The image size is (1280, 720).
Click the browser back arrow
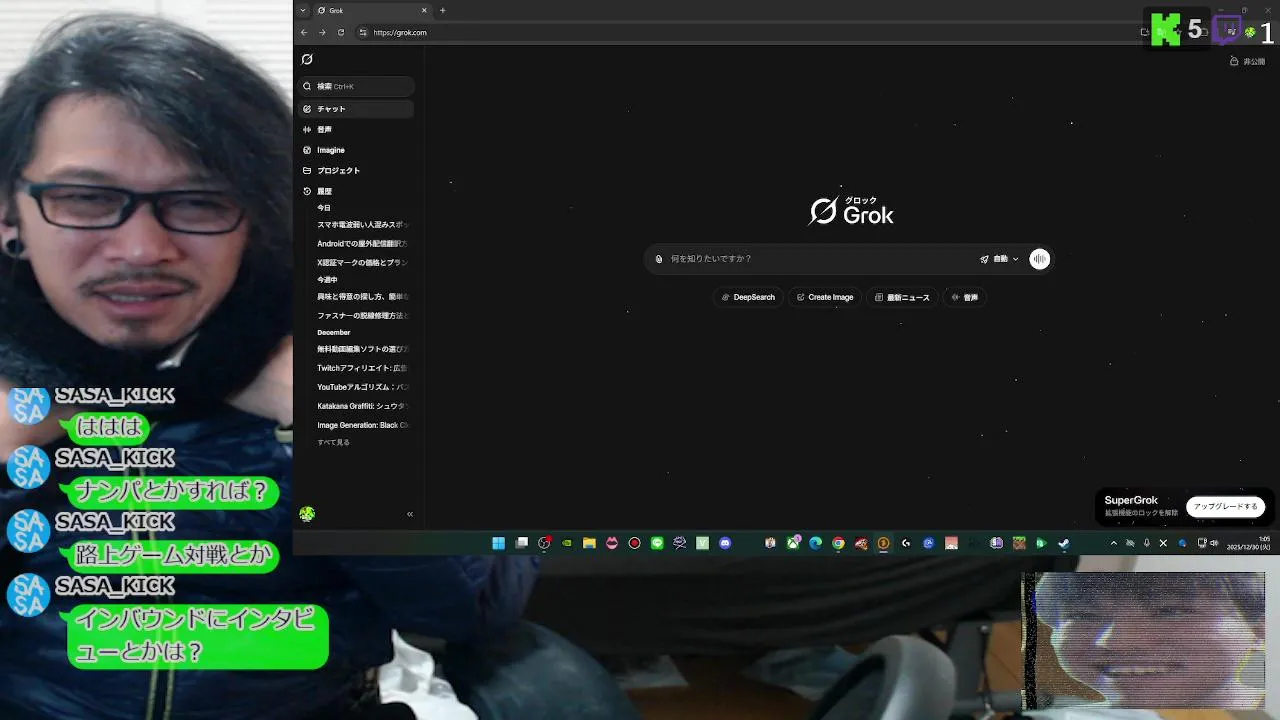(304, 32)
